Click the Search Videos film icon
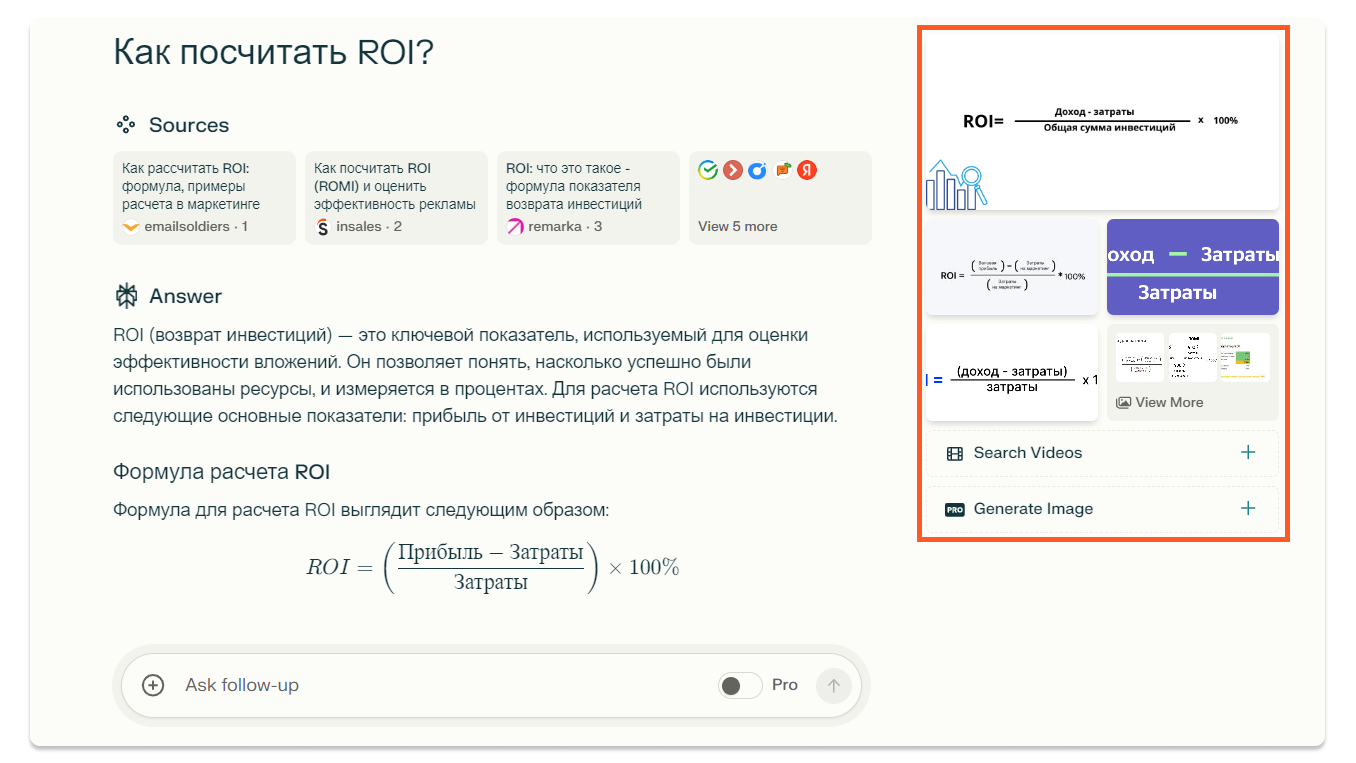Image resolution: width=1356 pixels, height=763 pixels. (954, 453)
